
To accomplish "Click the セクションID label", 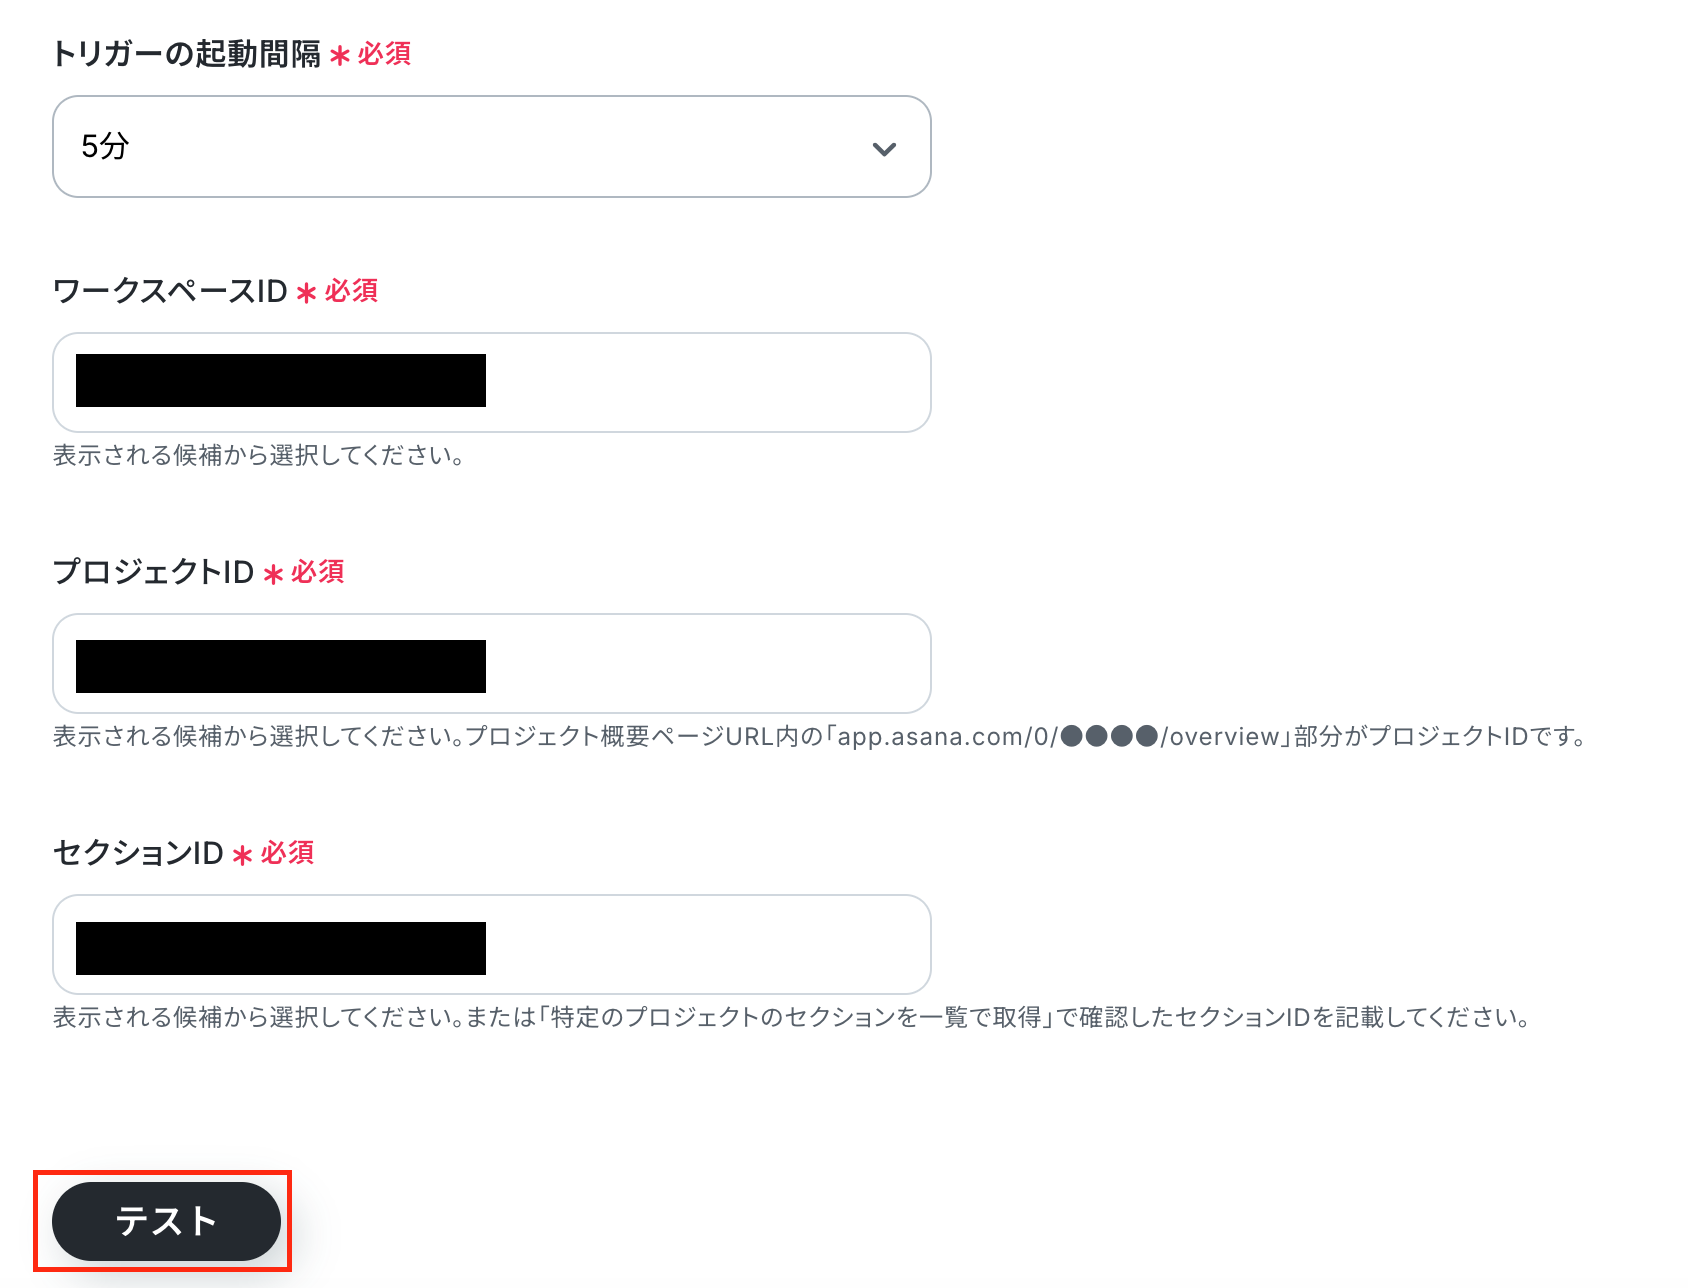I will 138,853.
